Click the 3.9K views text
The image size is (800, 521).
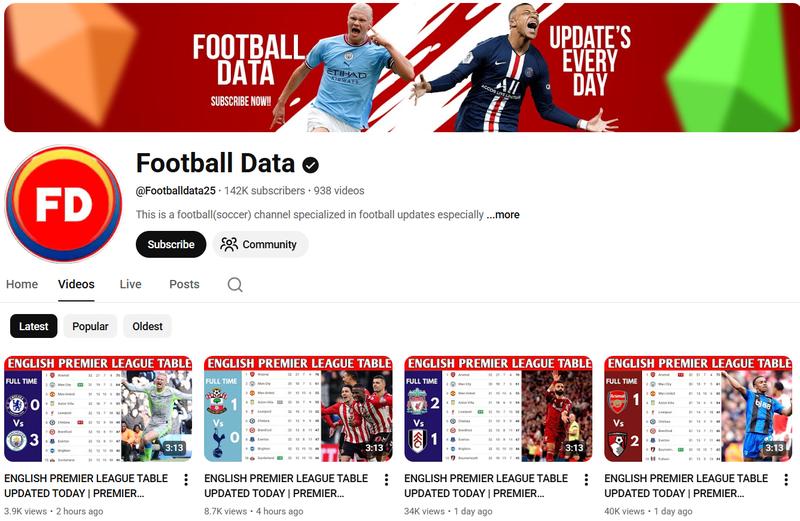[26, 511]
